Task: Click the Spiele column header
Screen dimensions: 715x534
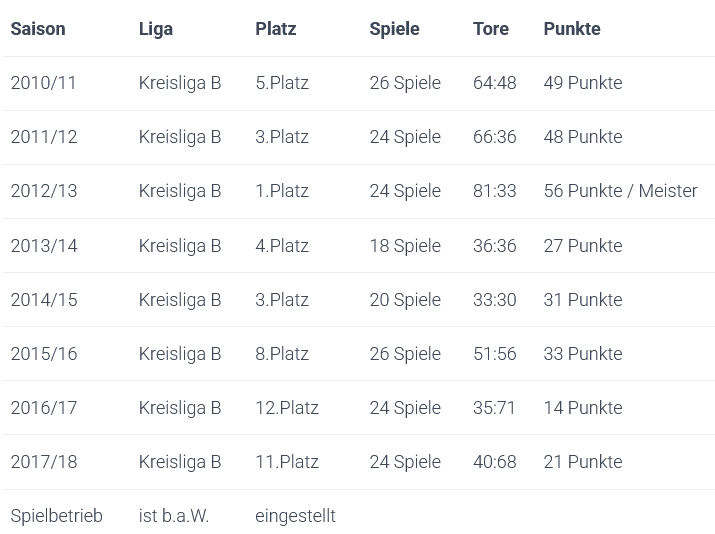Action: [x=394, y=29]
